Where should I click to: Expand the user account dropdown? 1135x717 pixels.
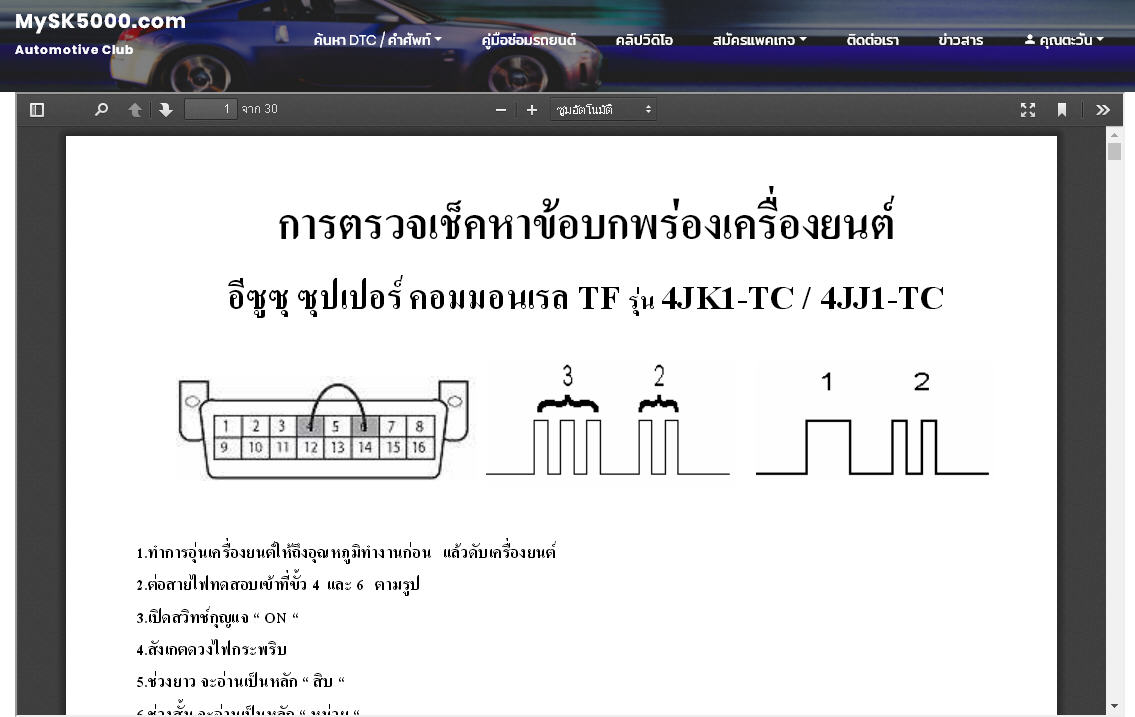tap(1064, 40)
